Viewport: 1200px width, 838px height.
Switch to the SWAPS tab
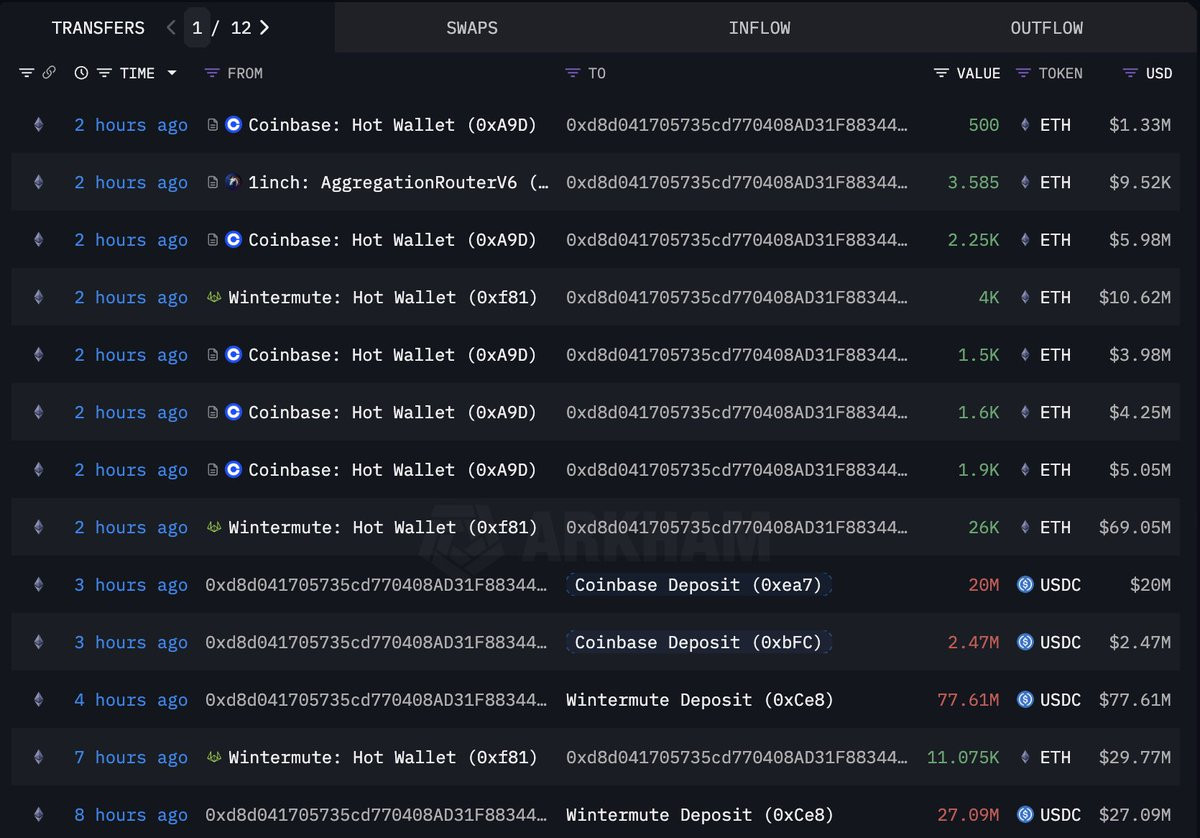(x=472, y=28)
